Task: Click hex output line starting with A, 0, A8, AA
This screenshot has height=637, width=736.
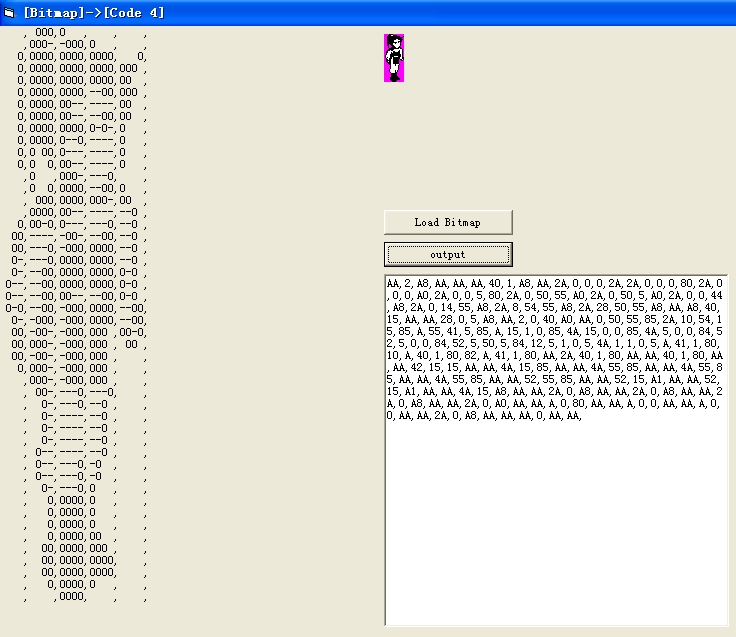Action: coord(554,403)
